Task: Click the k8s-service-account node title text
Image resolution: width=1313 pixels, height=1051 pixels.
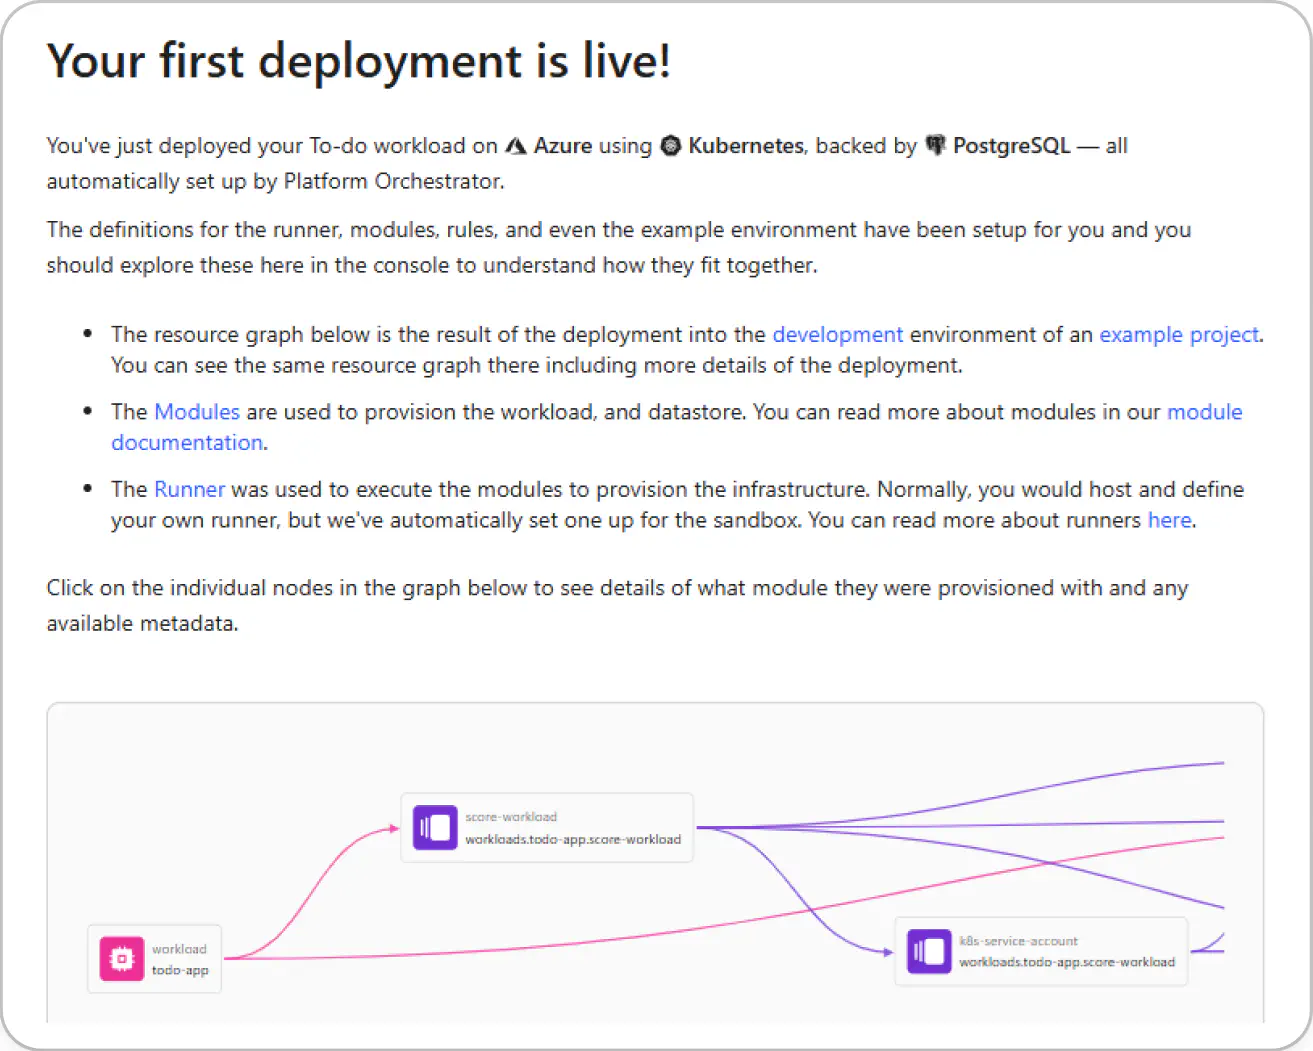Action: (1018, 941)
